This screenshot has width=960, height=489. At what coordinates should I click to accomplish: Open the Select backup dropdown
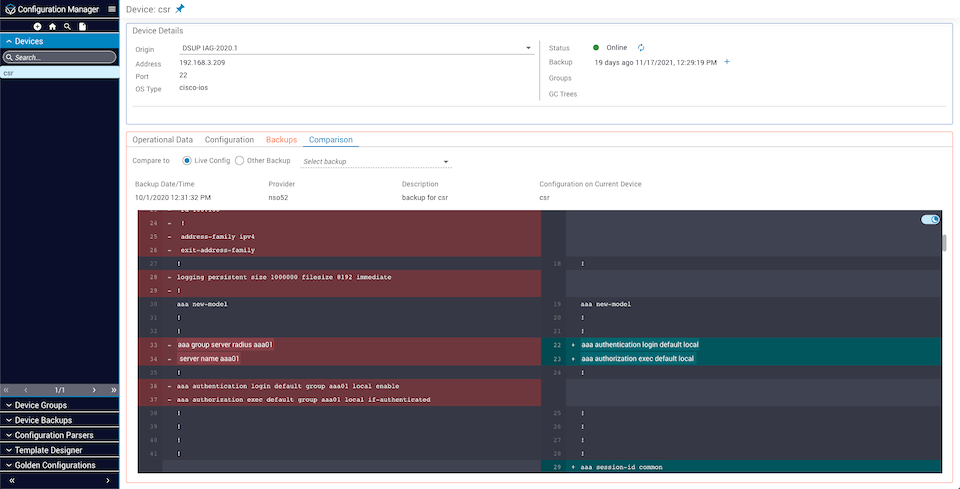[x=376, y=162]
